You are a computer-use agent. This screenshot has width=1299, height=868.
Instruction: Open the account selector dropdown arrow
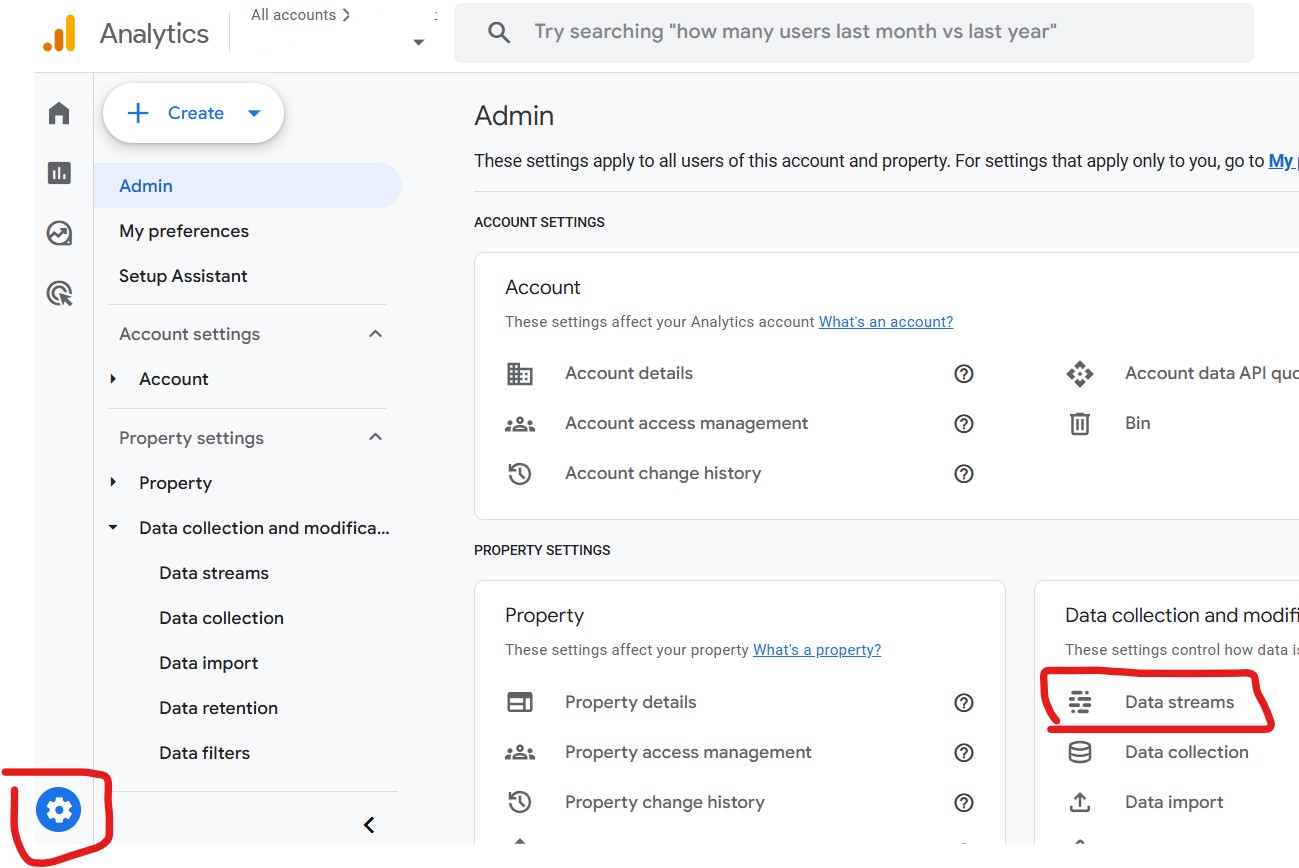click(419, 42)
